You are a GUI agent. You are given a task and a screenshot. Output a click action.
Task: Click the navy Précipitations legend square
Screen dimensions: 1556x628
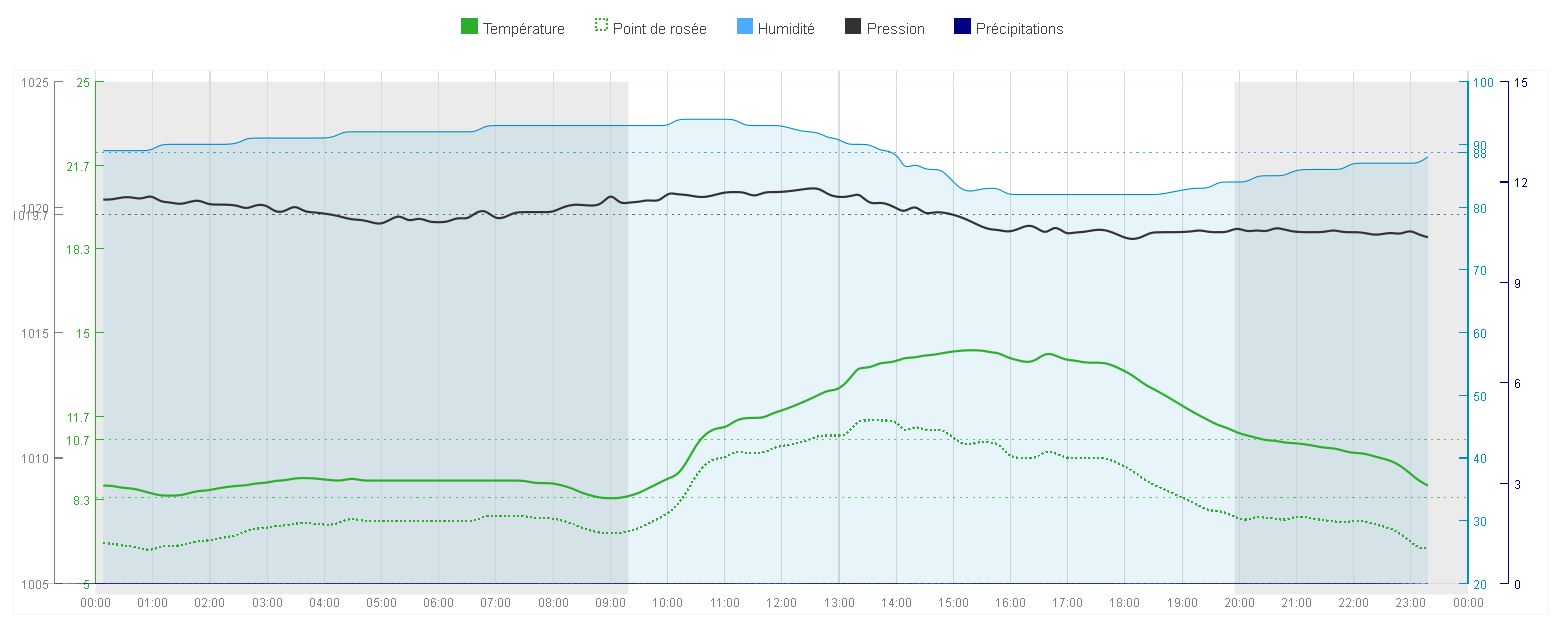point(962,28)
